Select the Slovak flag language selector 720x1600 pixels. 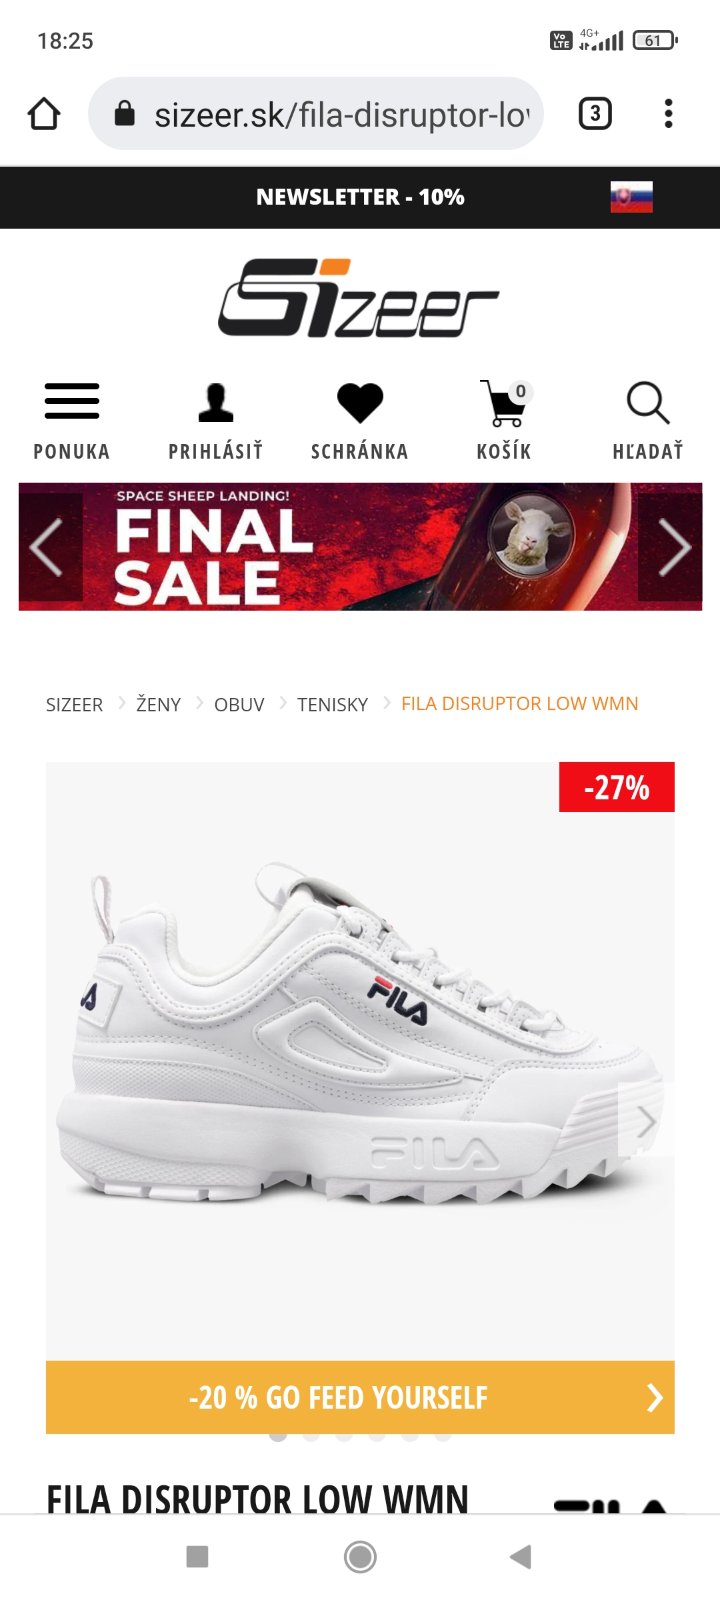(x=632, y=197)
